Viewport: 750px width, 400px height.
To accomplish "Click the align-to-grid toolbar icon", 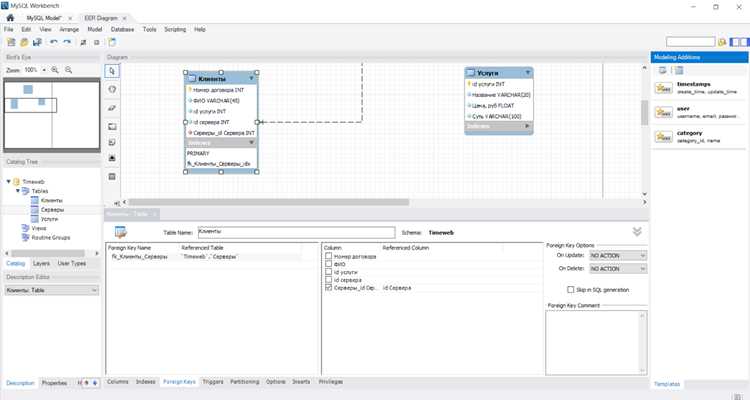I will pos(97,42).
